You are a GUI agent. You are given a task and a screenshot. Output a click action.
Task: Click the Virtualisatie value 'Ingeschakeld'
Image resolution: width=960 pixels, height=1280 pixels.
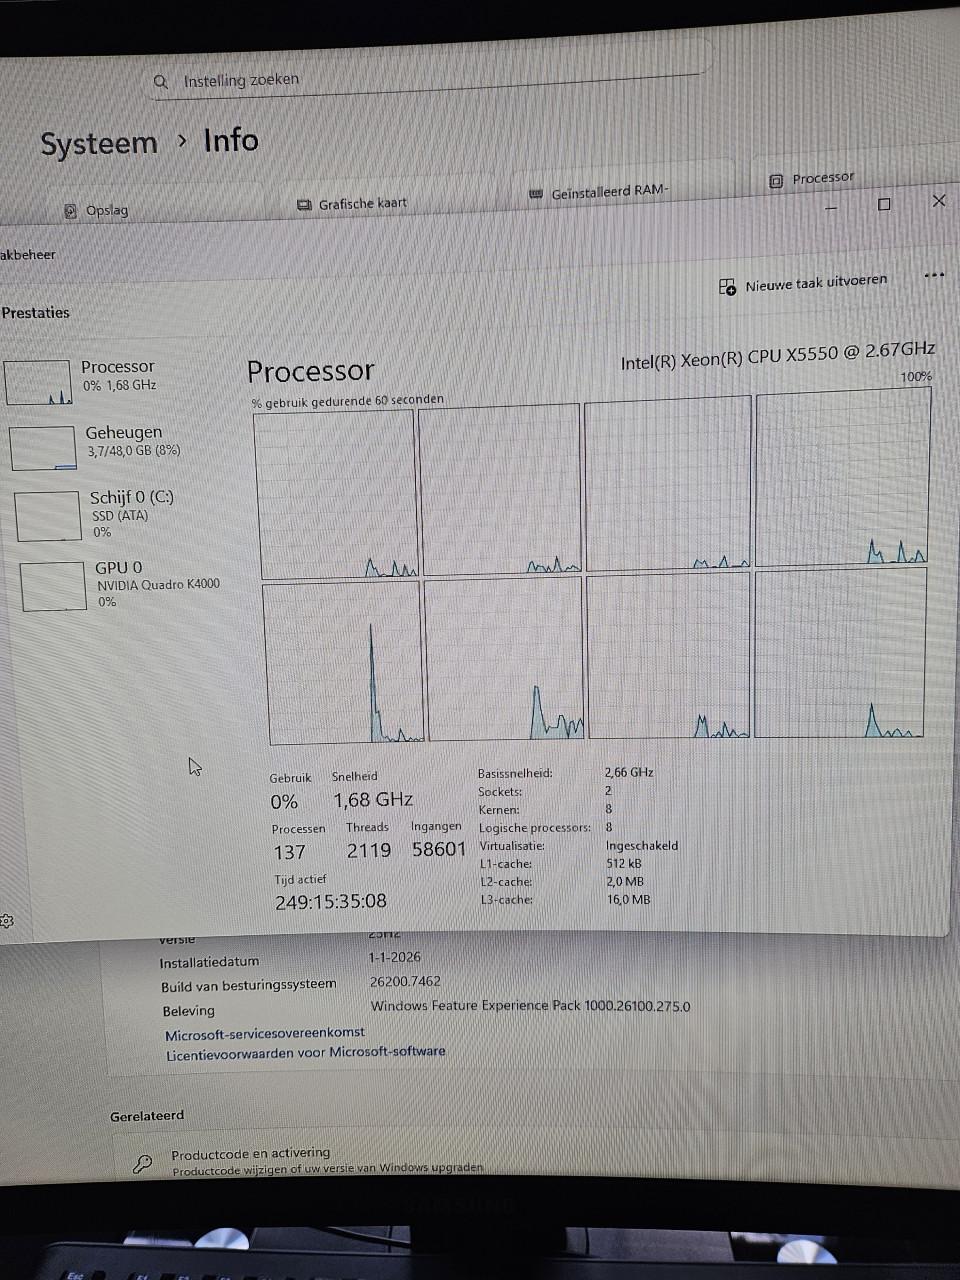click(x=642, y=845)
